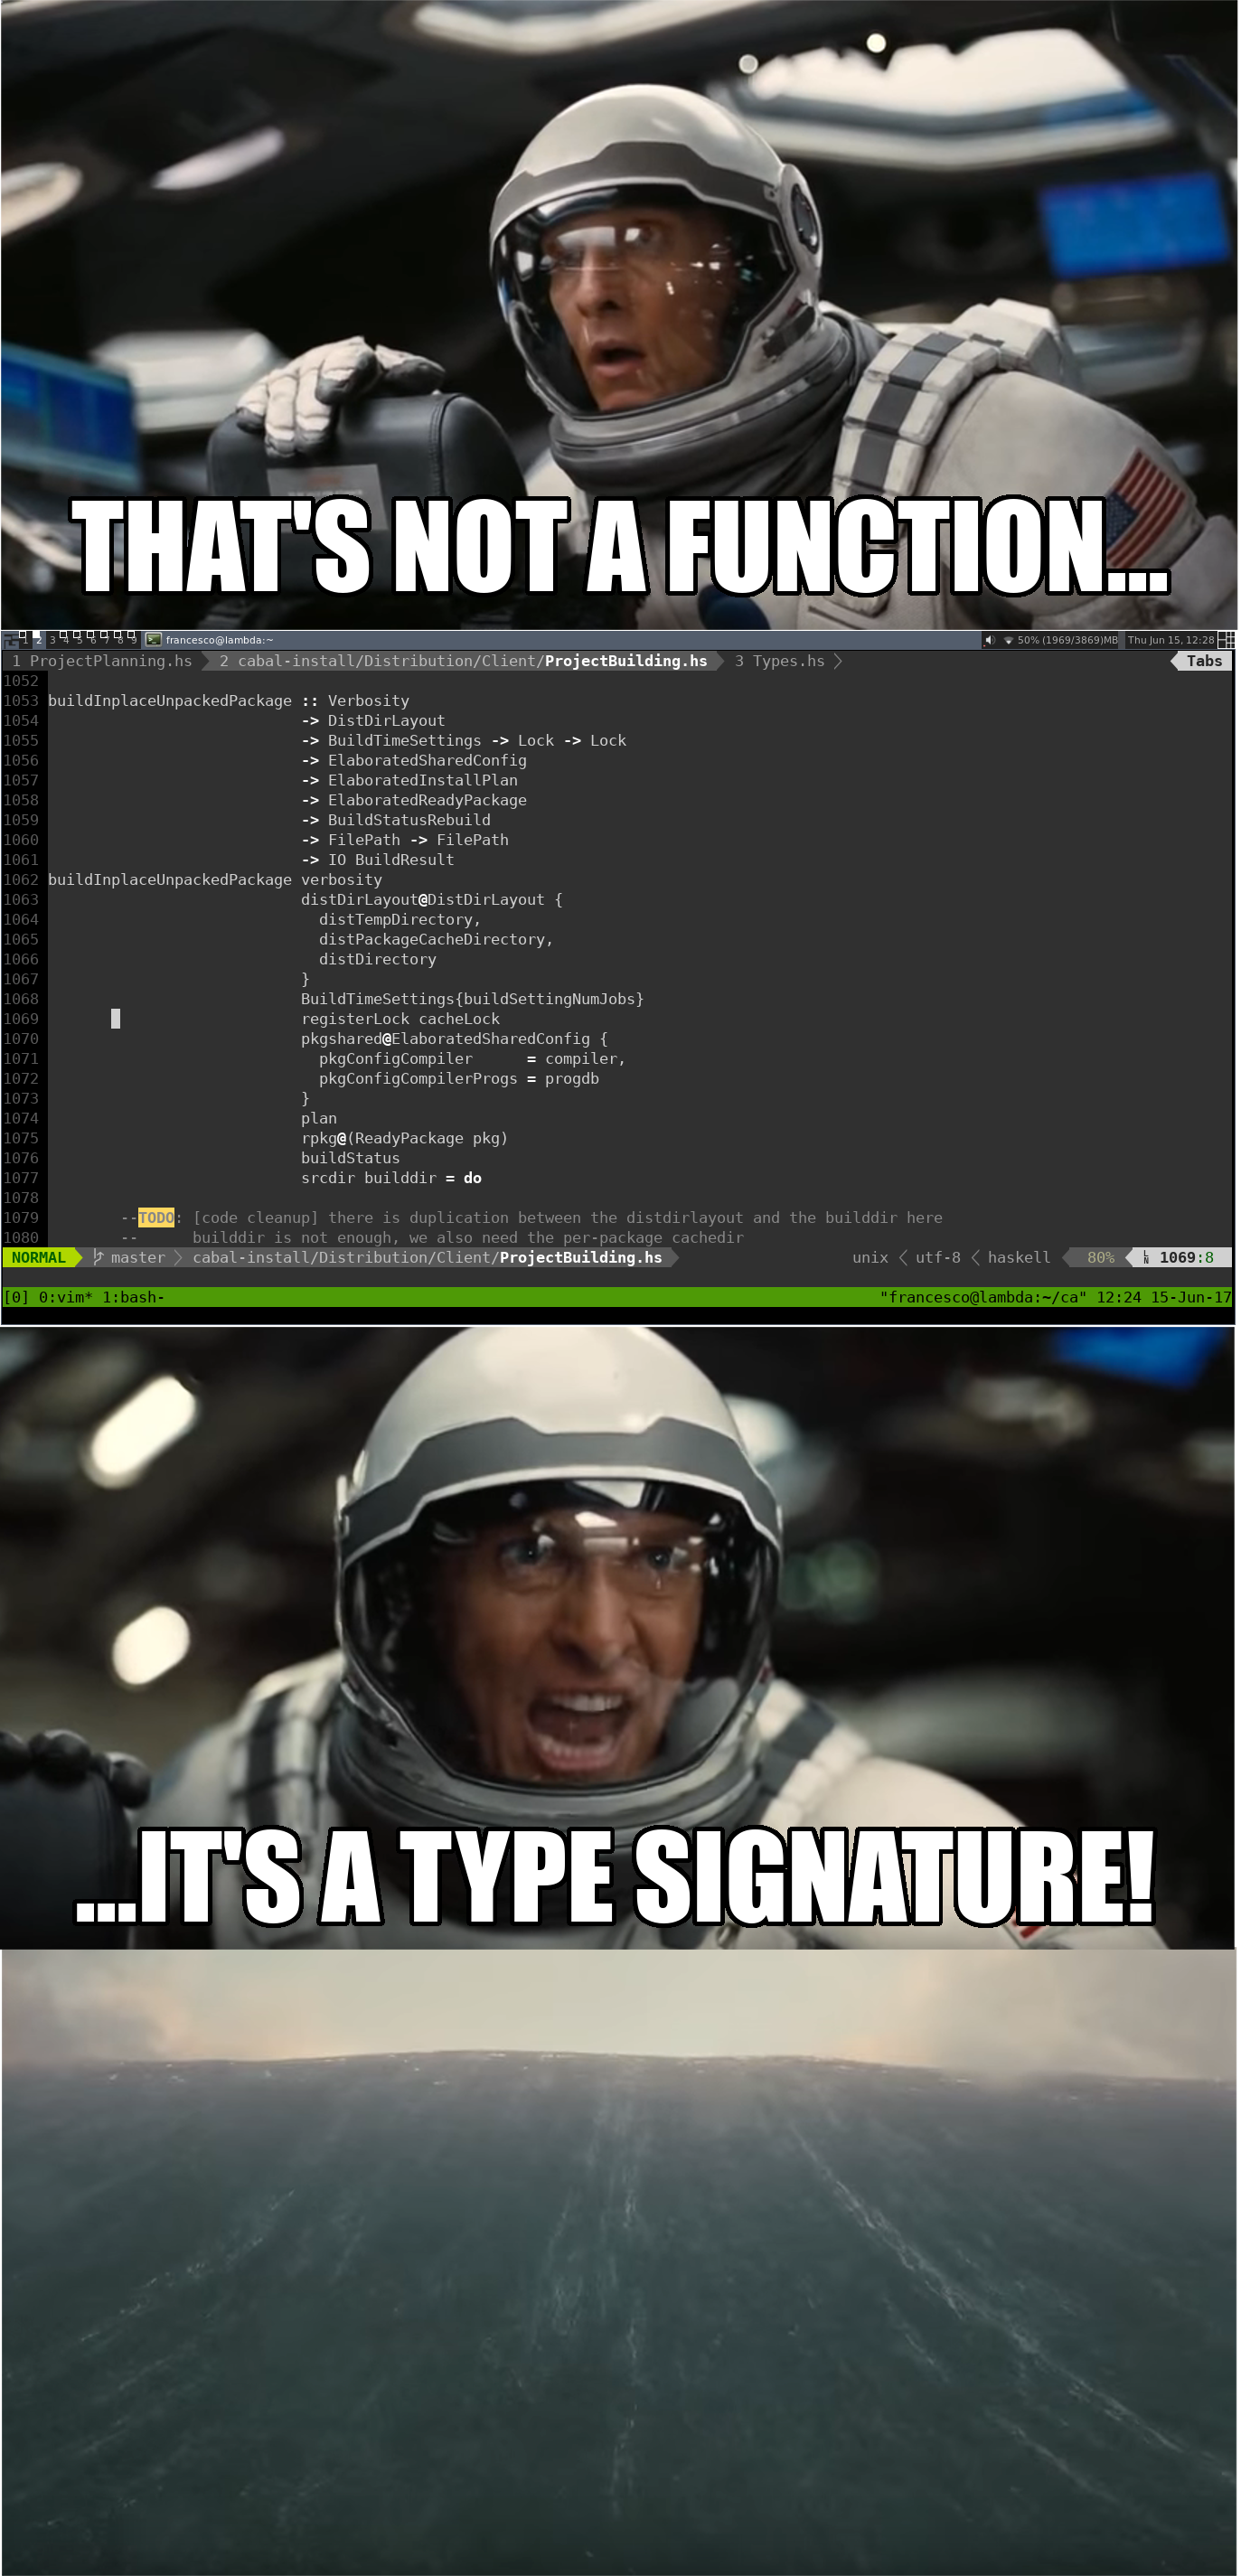Click the master branch name in statusline
The width and height of the screenshot is (1241, 2576).
pyautogui.click(x=138, y=1257)
